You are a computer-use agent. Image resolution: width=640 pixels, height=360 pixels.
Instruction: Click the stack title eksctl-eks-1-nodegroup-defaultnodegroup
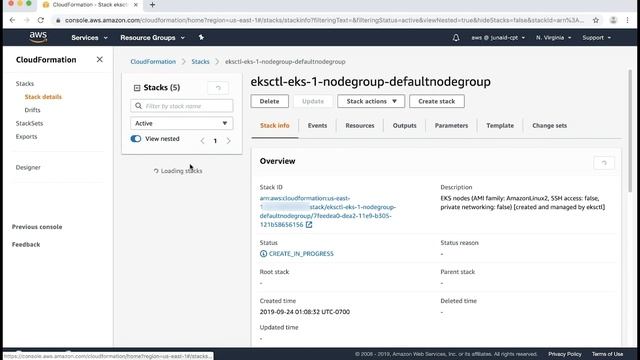[x=371, y=82]
